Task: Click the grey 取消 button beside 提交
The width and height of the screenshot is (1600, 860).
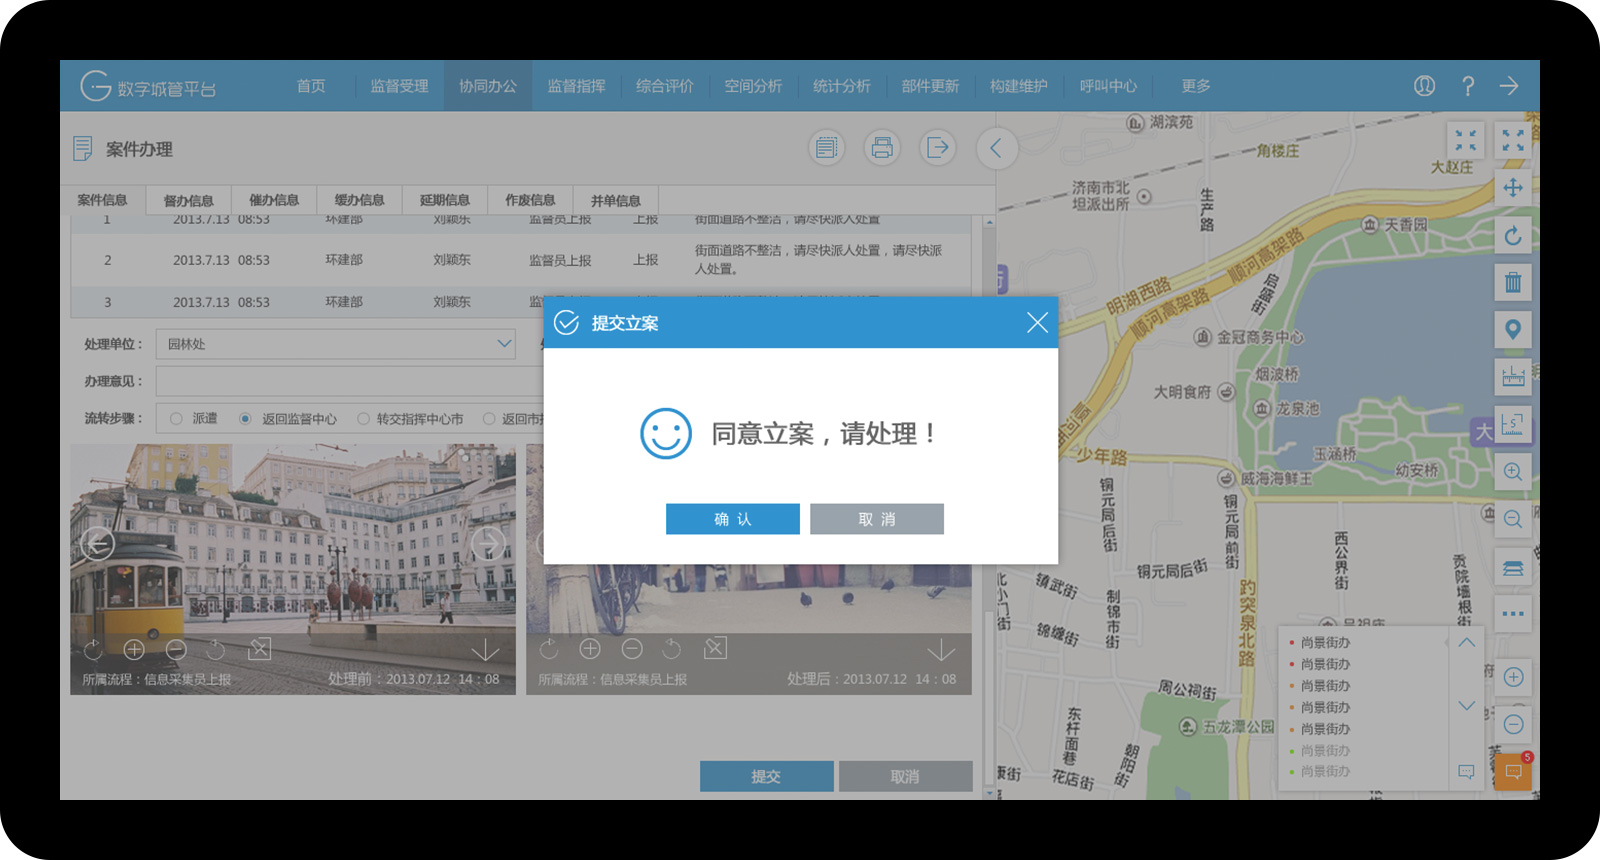Action: [x=905, y=776]
